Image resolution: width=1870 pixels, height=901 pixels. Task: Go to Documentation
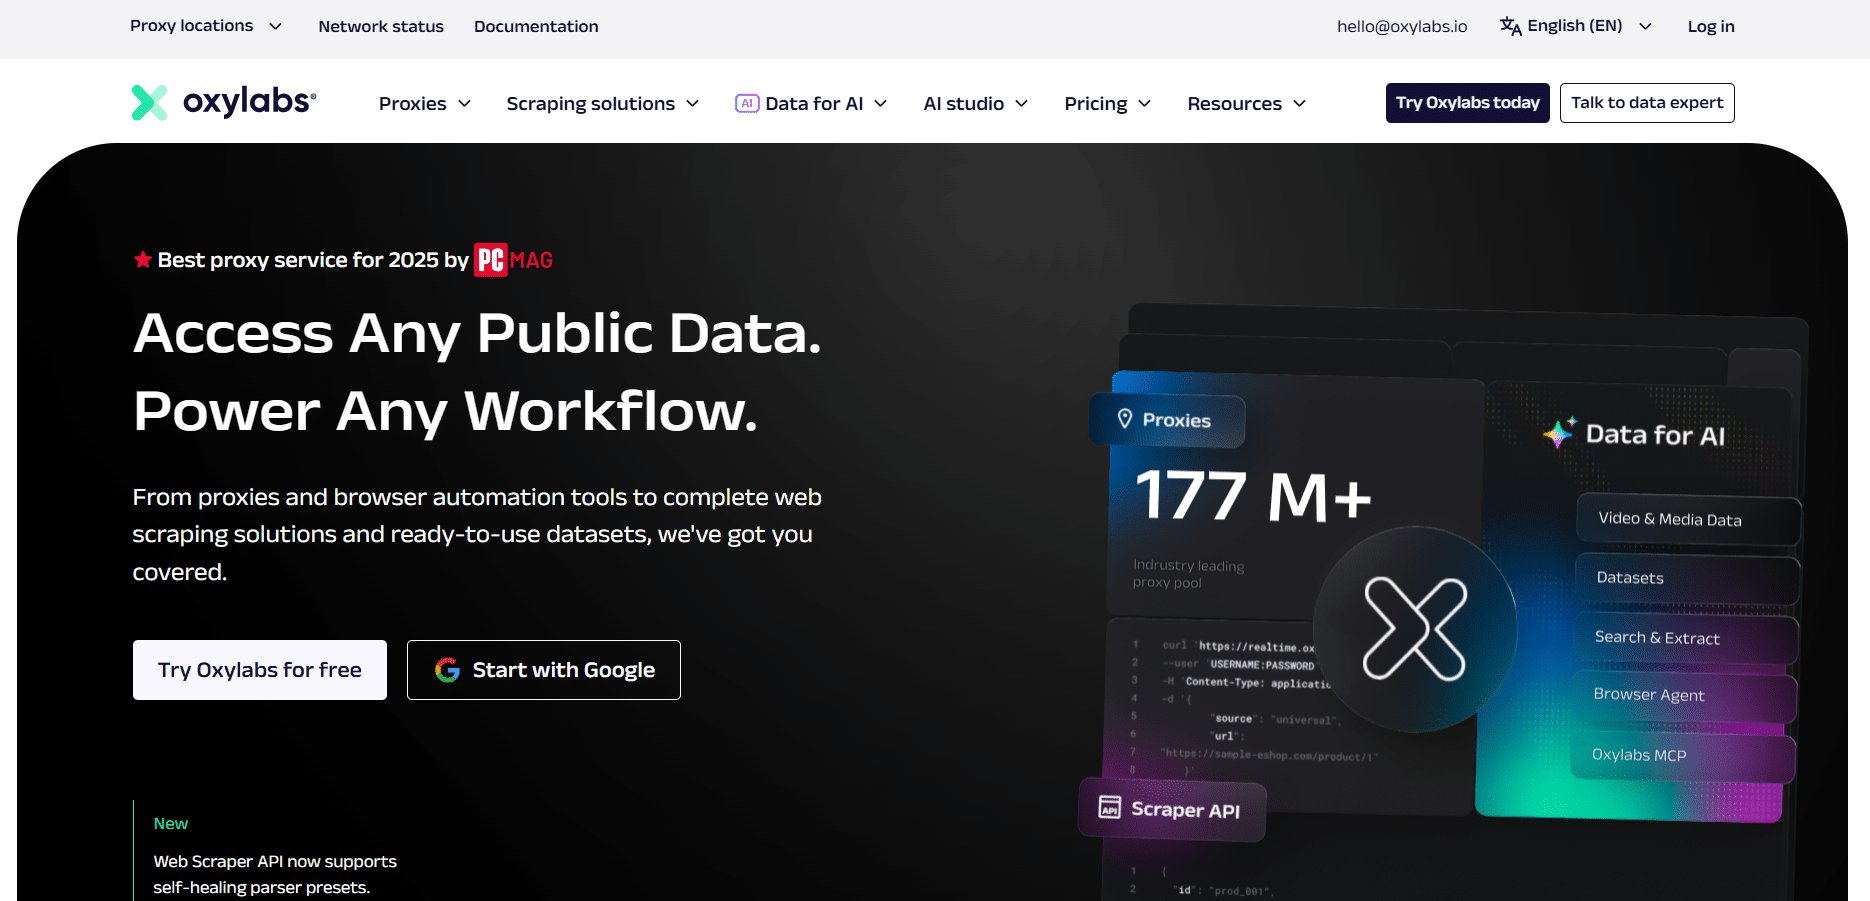pos(536,26)
